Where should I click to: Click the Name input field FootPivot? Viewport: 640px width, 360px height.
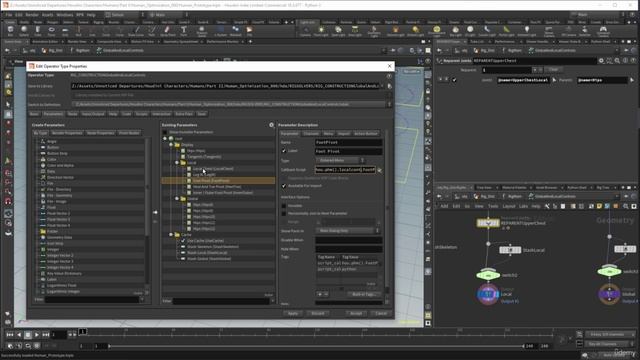(349, 142)
